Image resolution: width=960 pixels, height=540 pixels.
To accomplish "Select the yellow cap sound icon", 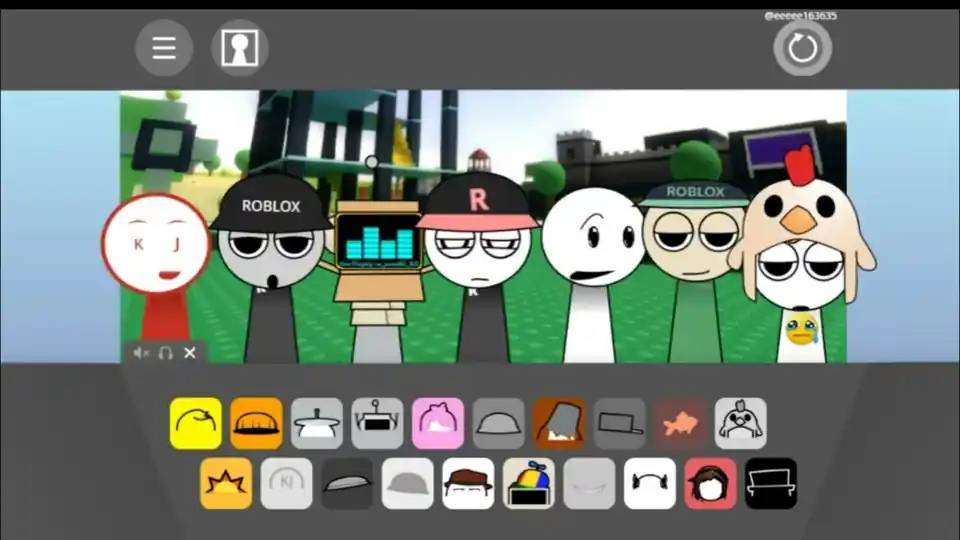I will point(196,423).
